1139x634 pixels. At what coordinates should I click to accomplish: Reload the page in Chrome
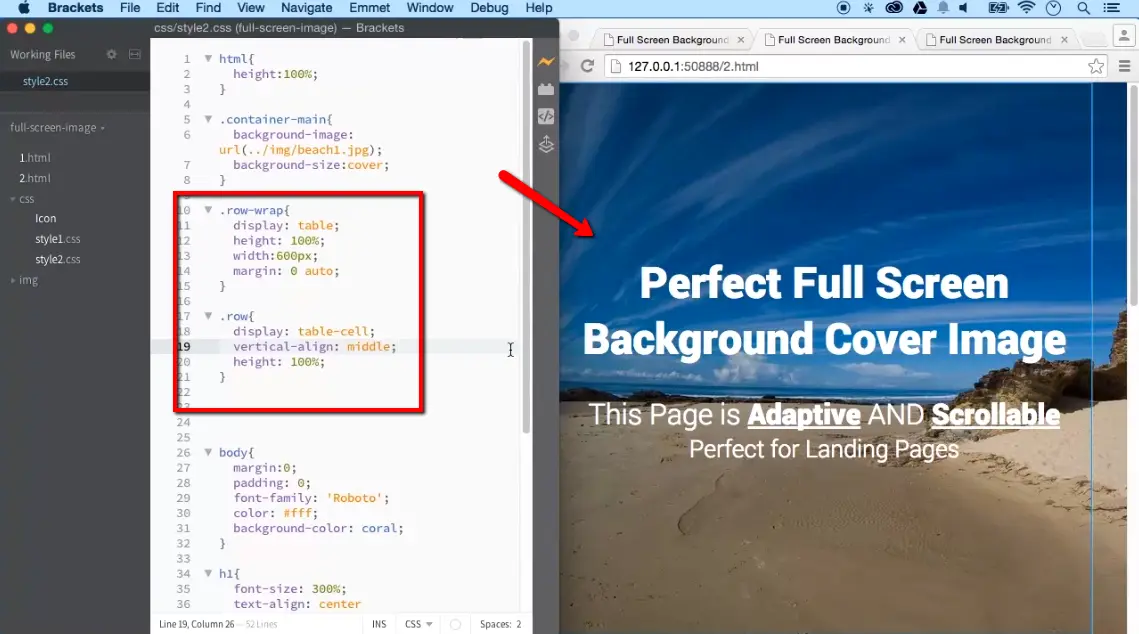pos(587,66)
